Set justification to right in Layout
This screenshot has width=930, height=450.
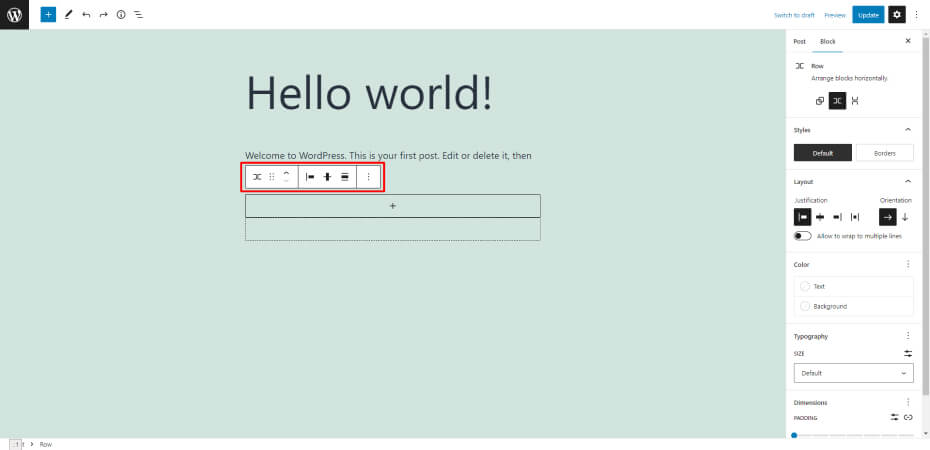[837, 217]
